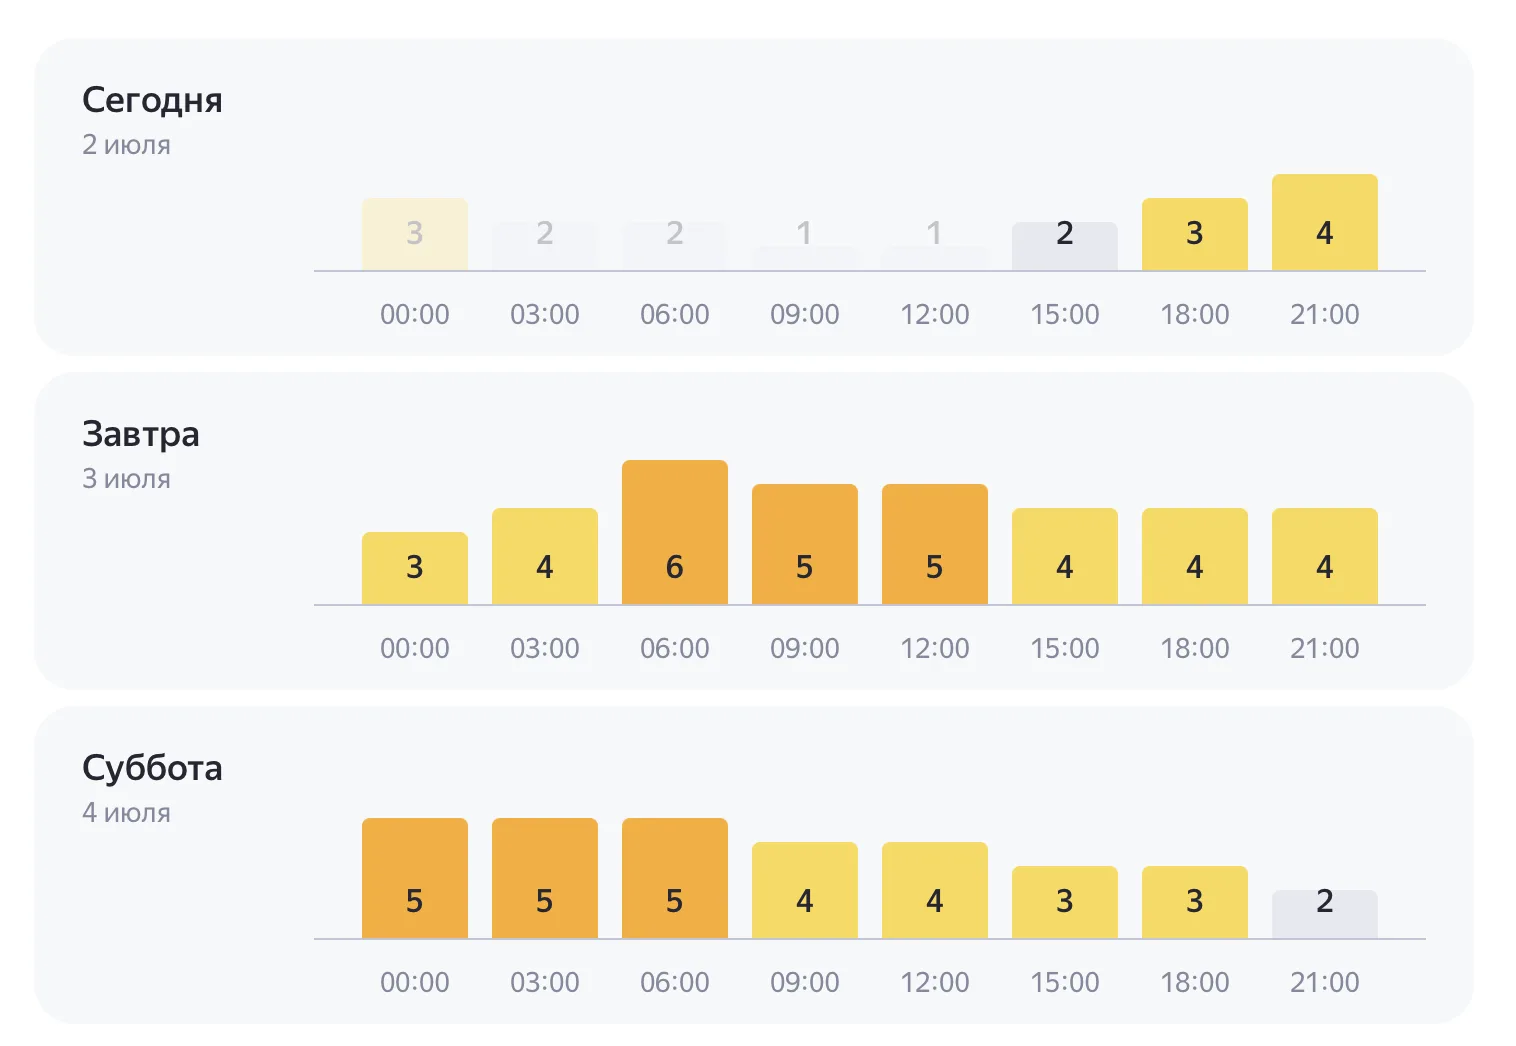Click today's 21:00 bar showing 4
This screenshot has width=1516, height=1046.
[x=1324, y=222]
